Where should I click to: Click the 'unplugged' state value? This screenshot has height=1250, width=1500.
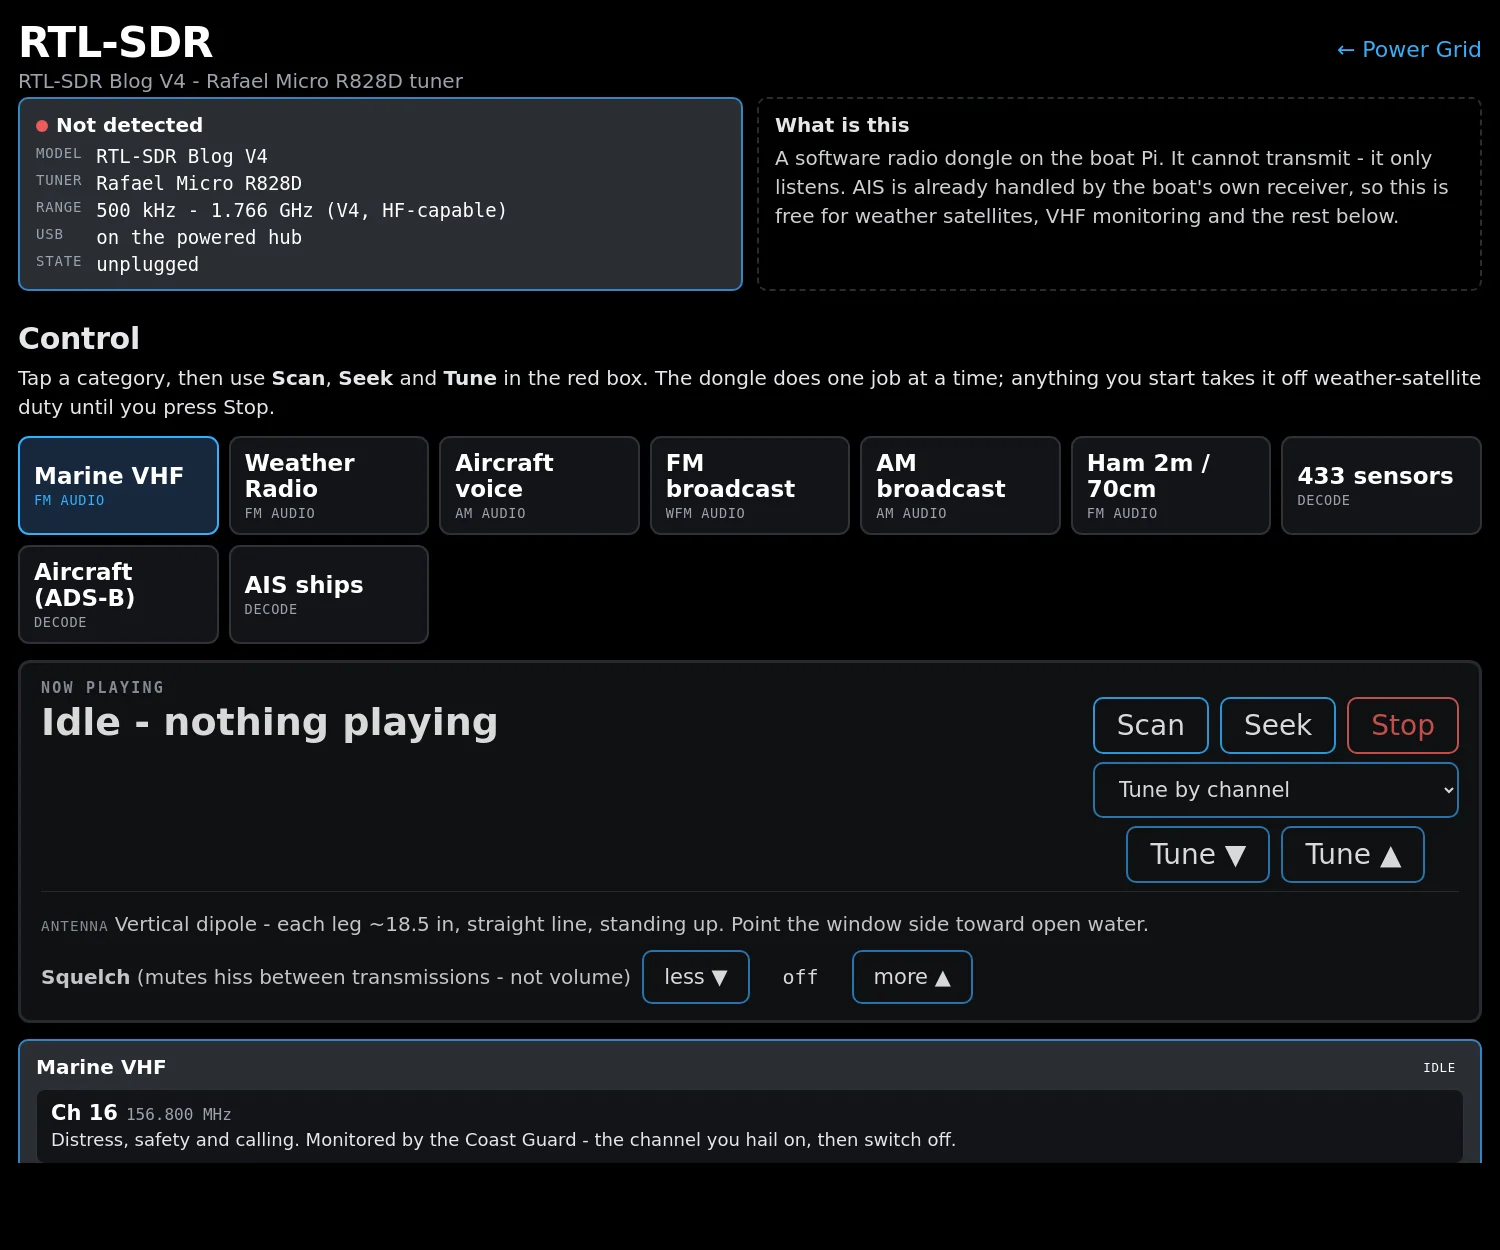[147, 264]
